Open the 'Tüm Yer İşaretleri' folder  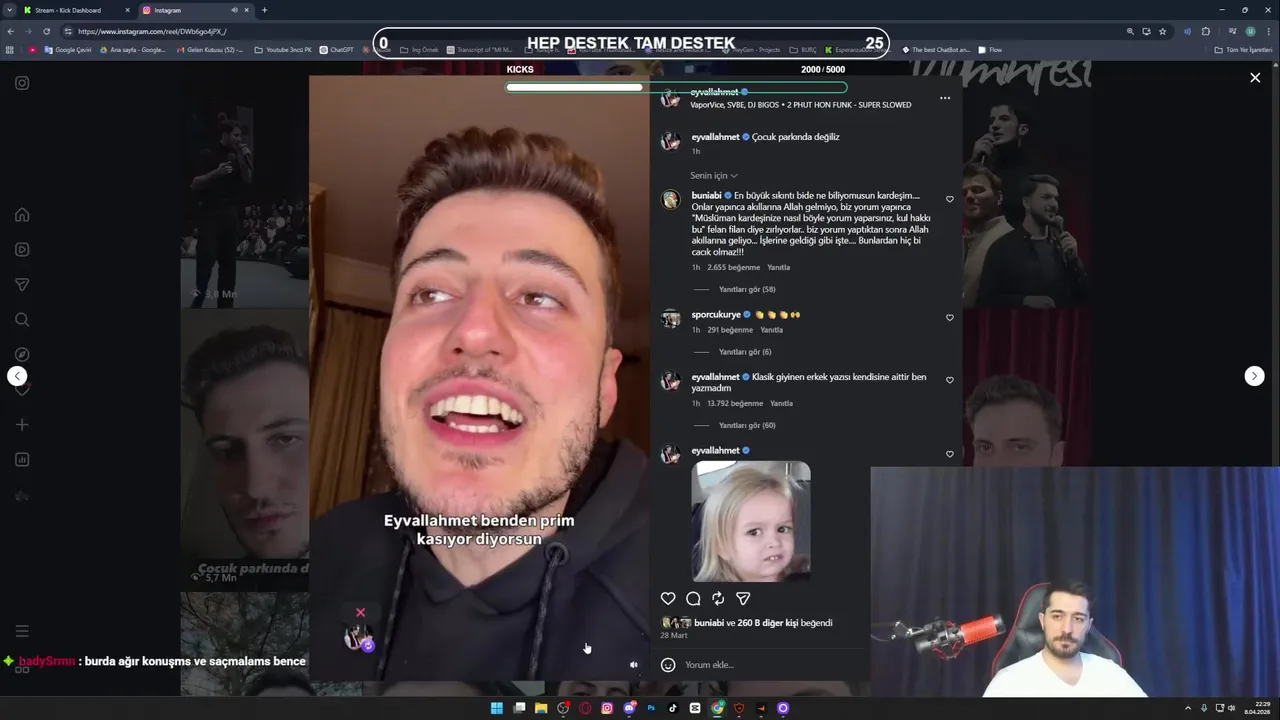[1243, 50]
